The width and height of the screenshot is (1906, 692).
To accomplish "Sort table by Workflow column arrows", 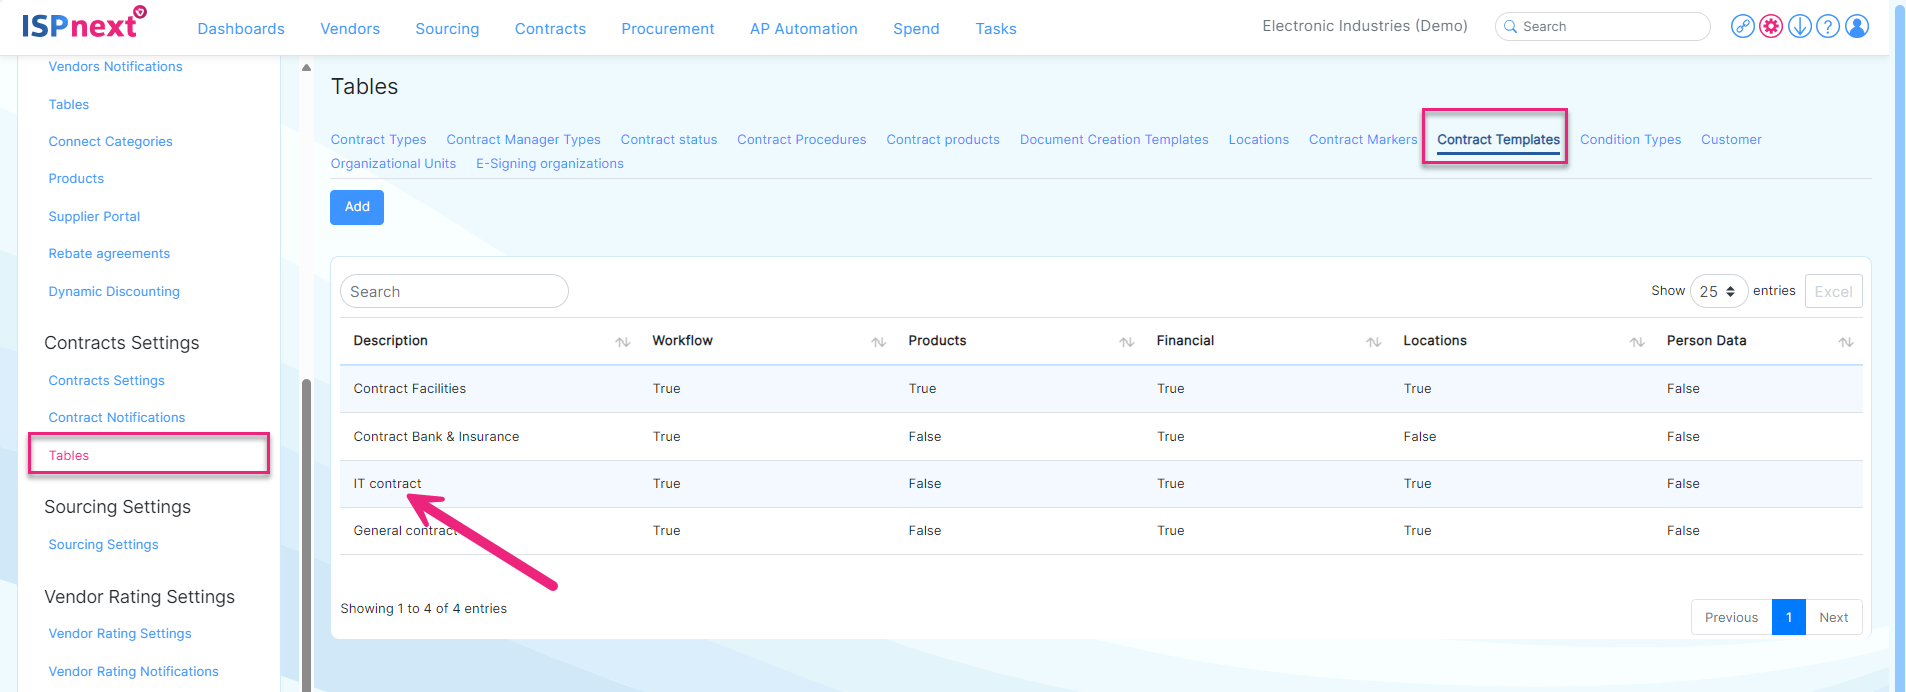I will coord(879,342).
